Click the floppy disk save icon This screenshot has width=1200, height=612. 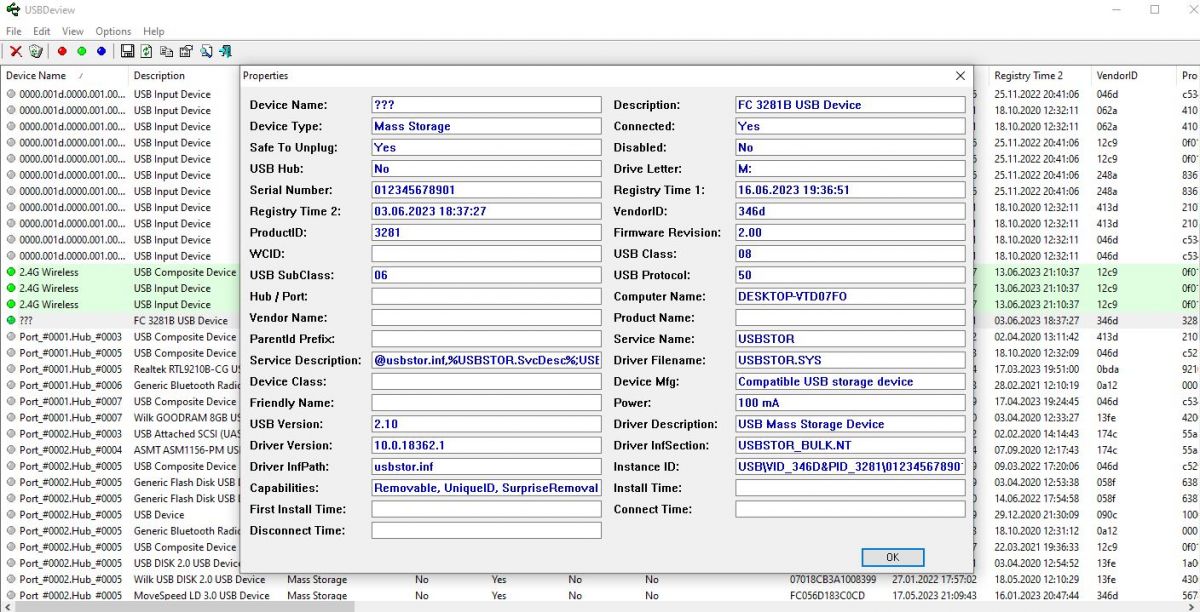[127, 51]
